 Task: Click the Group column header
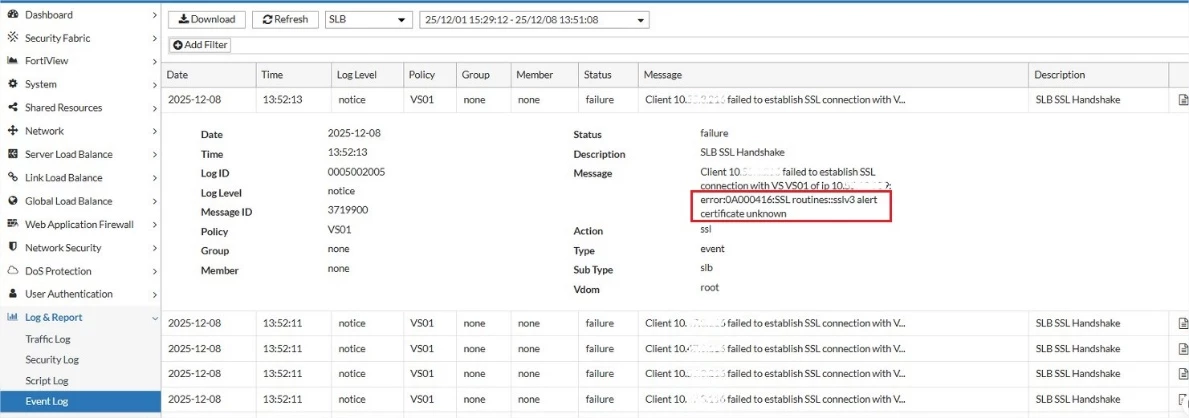(482, 75)
